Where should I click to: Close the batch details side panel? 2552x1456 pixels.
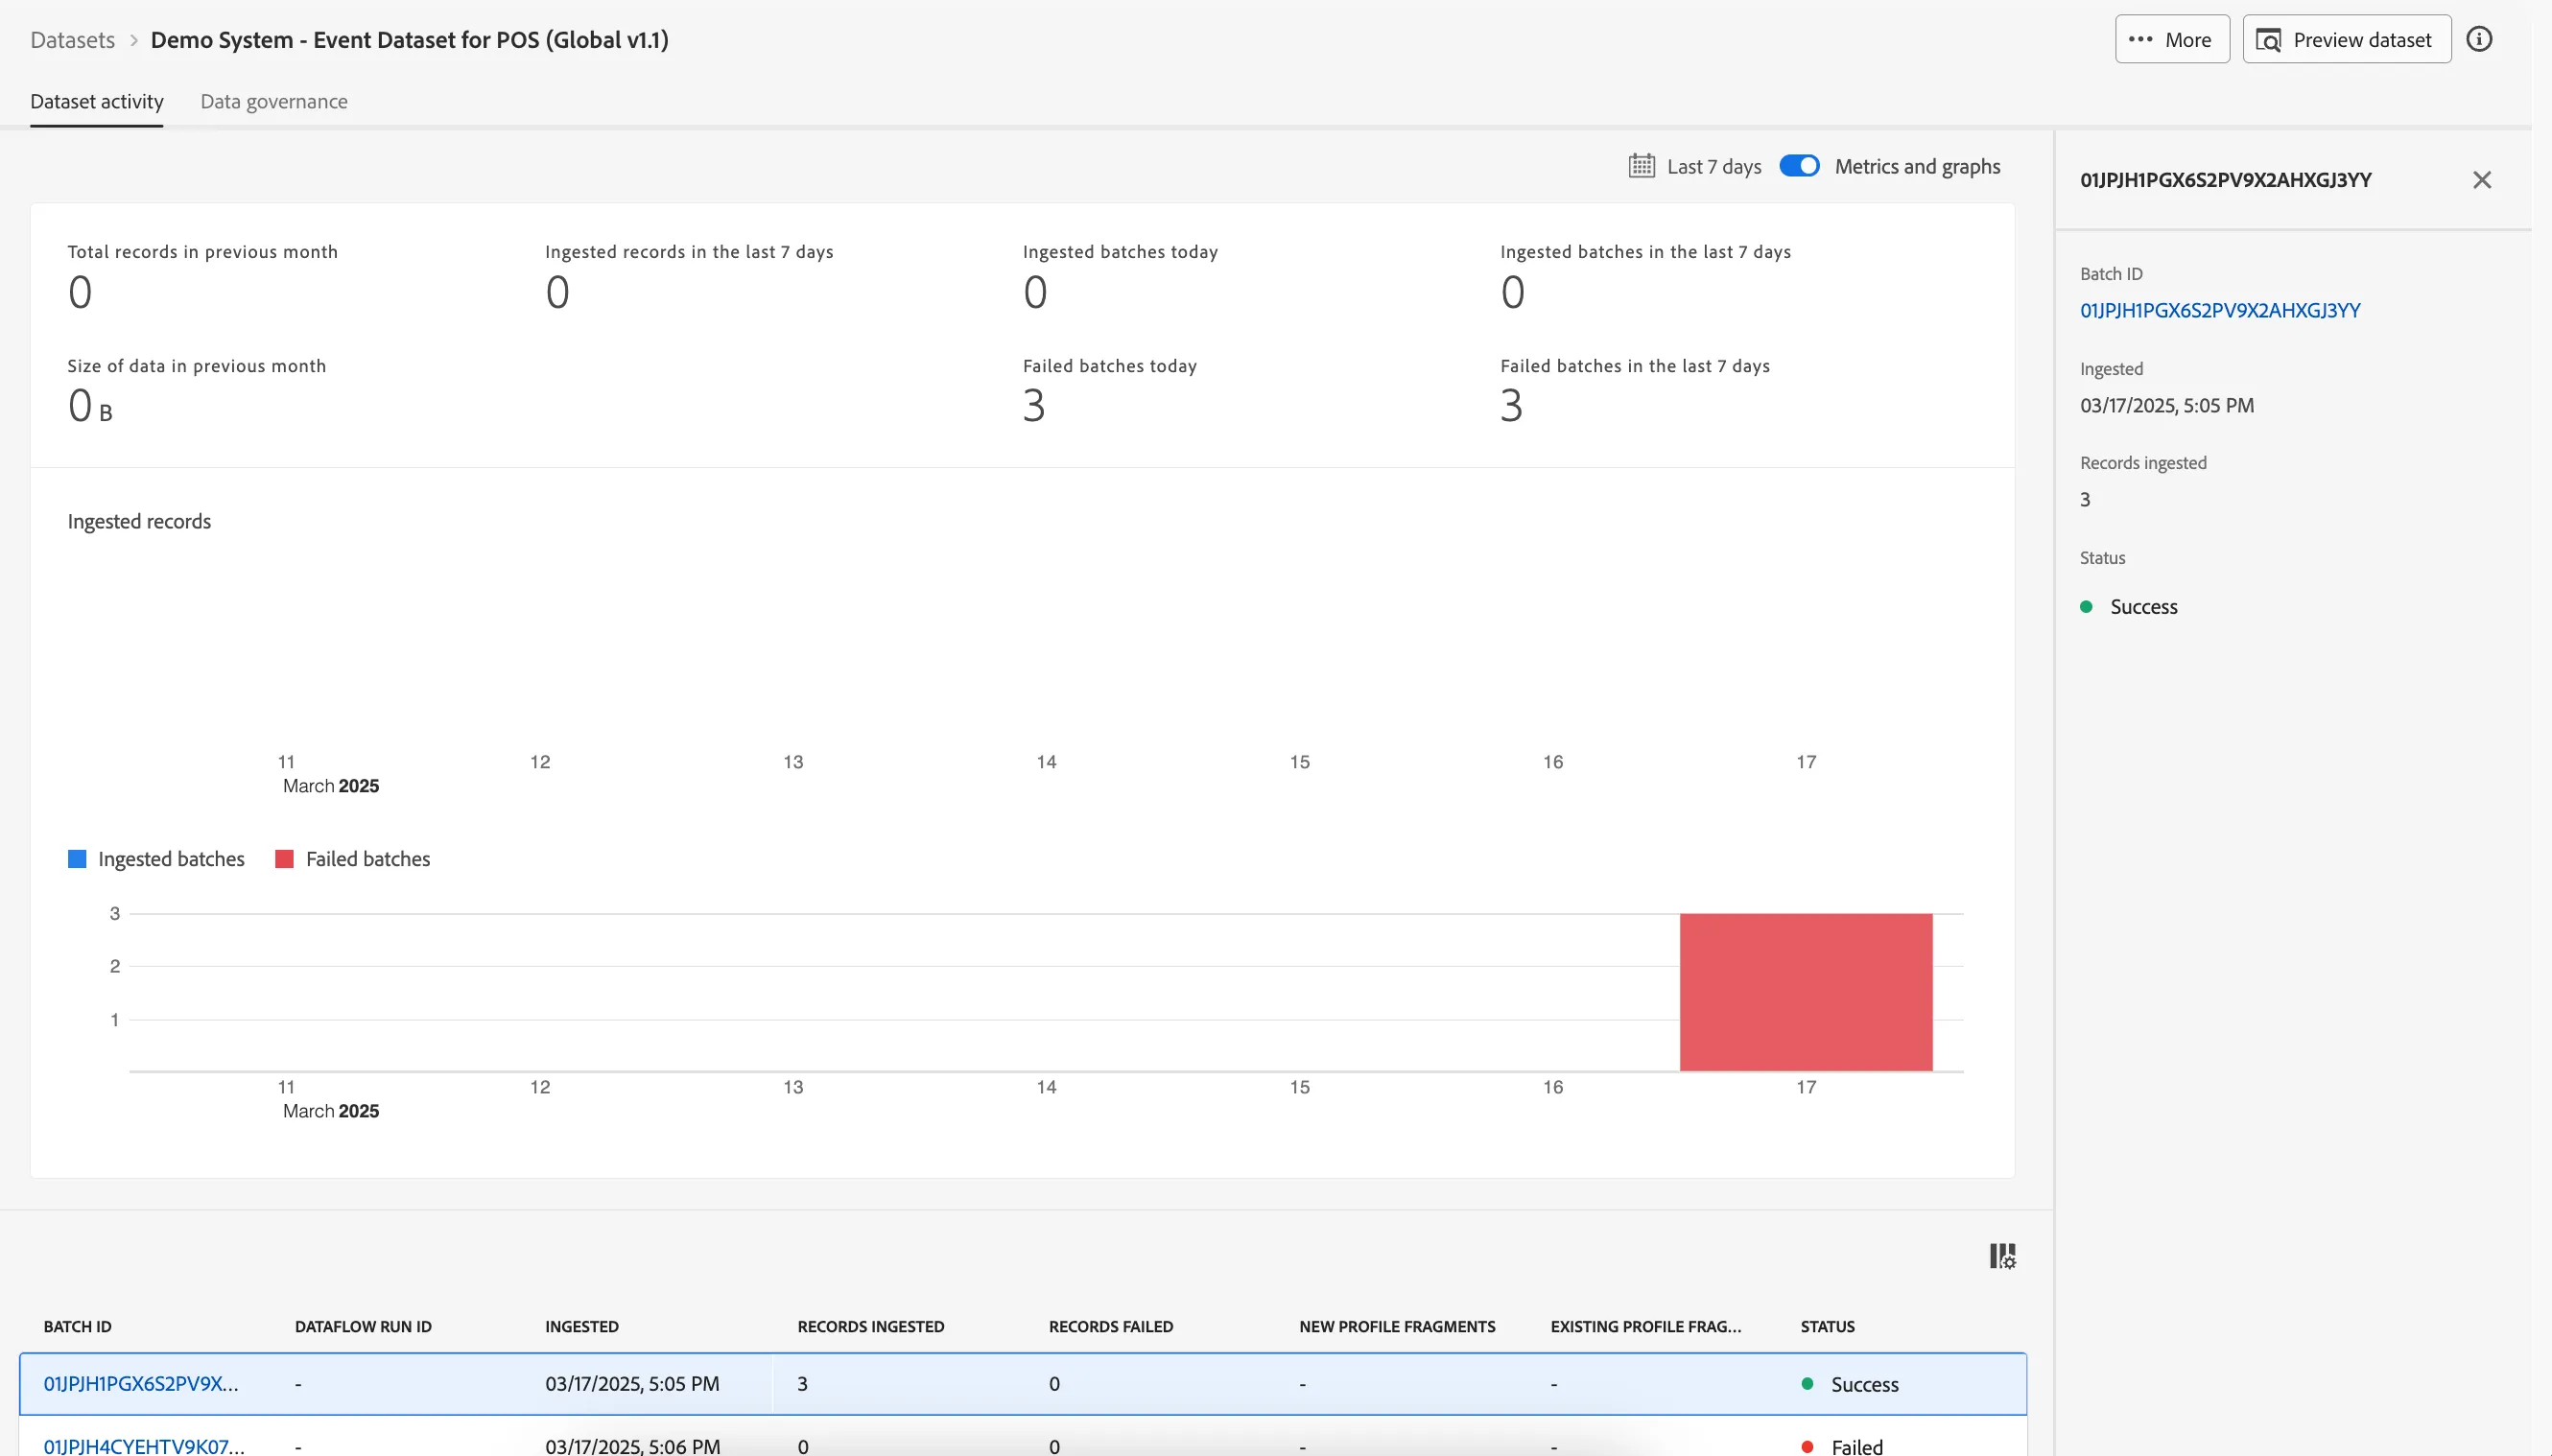coord(2482,180)
